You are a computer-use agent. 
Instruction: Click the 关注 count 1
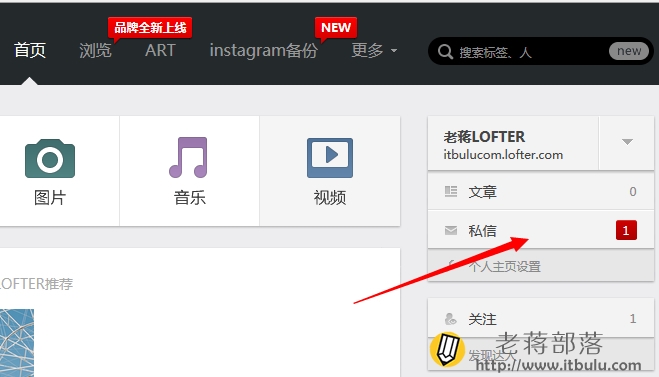pos(633,319)
